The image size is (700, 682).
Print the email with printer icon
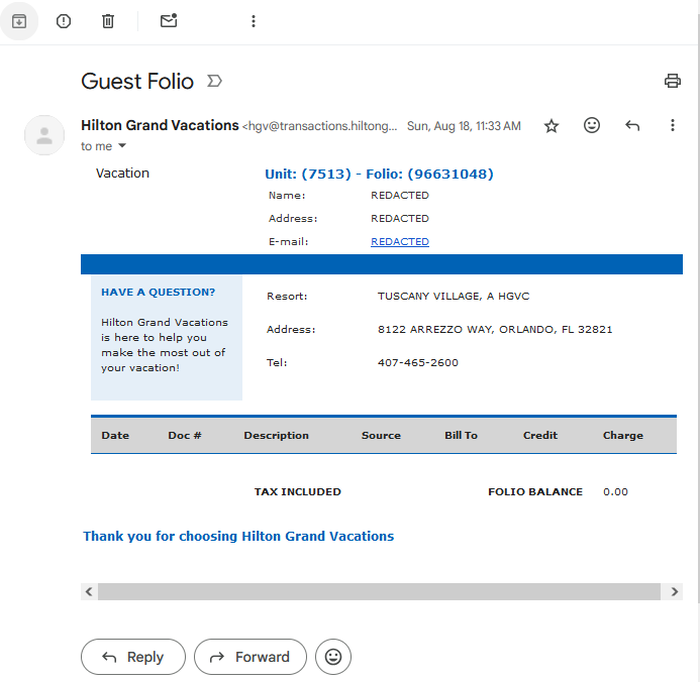coord(672,81)
